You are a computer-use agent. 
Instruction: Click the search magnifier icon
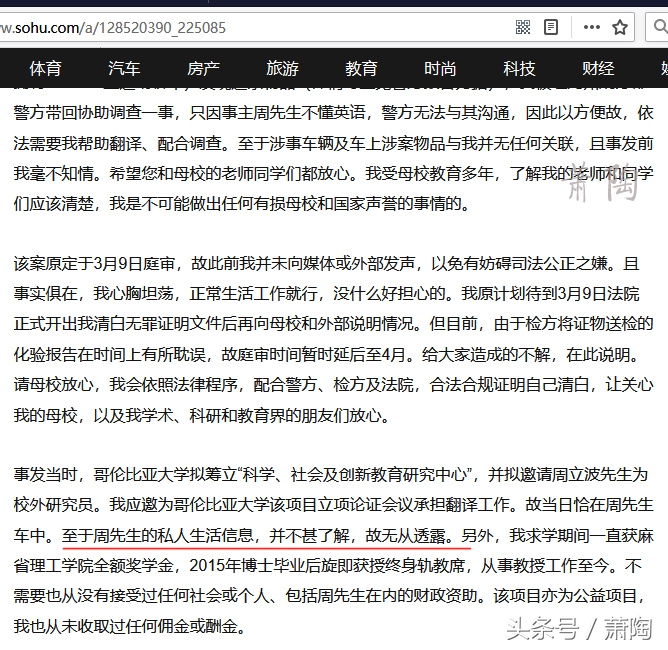(660, 27)
